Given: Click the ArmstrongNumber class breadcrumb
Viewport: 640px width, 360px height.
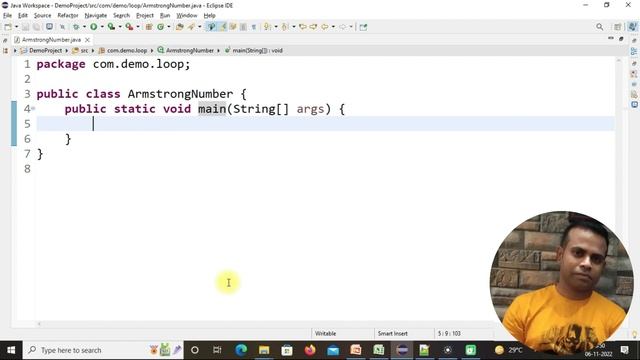Looking at the screenshot, I should pyautogui.click(x=185, y=51).
